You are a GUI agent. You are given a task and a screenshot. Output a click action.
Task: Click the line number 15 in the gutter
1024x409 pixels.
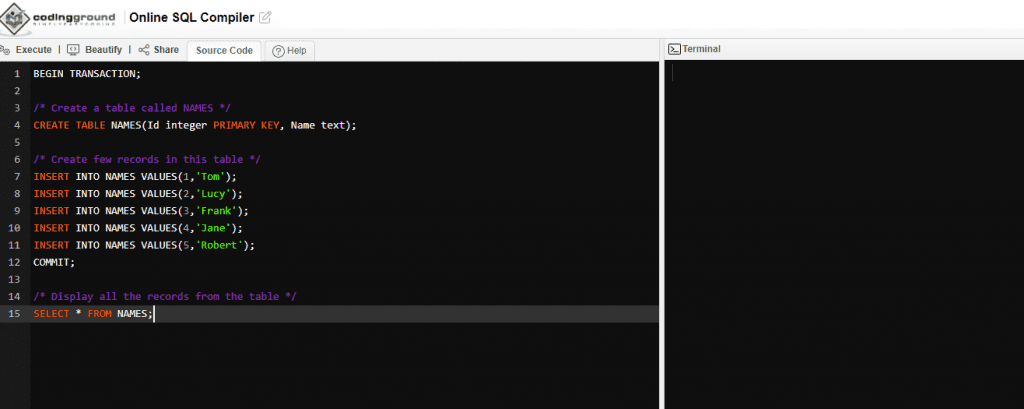[14, 314]
